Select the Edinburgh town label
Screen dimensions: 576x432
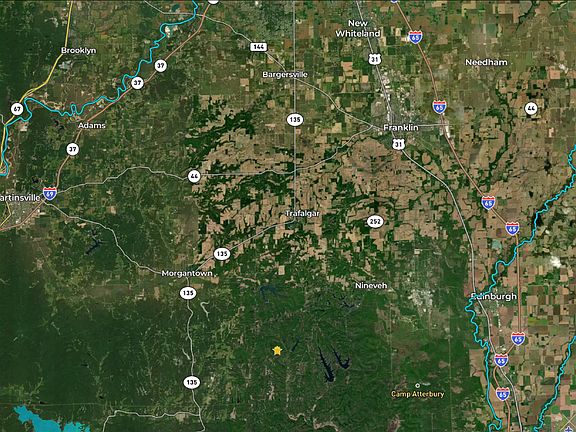tap(494, 296)
